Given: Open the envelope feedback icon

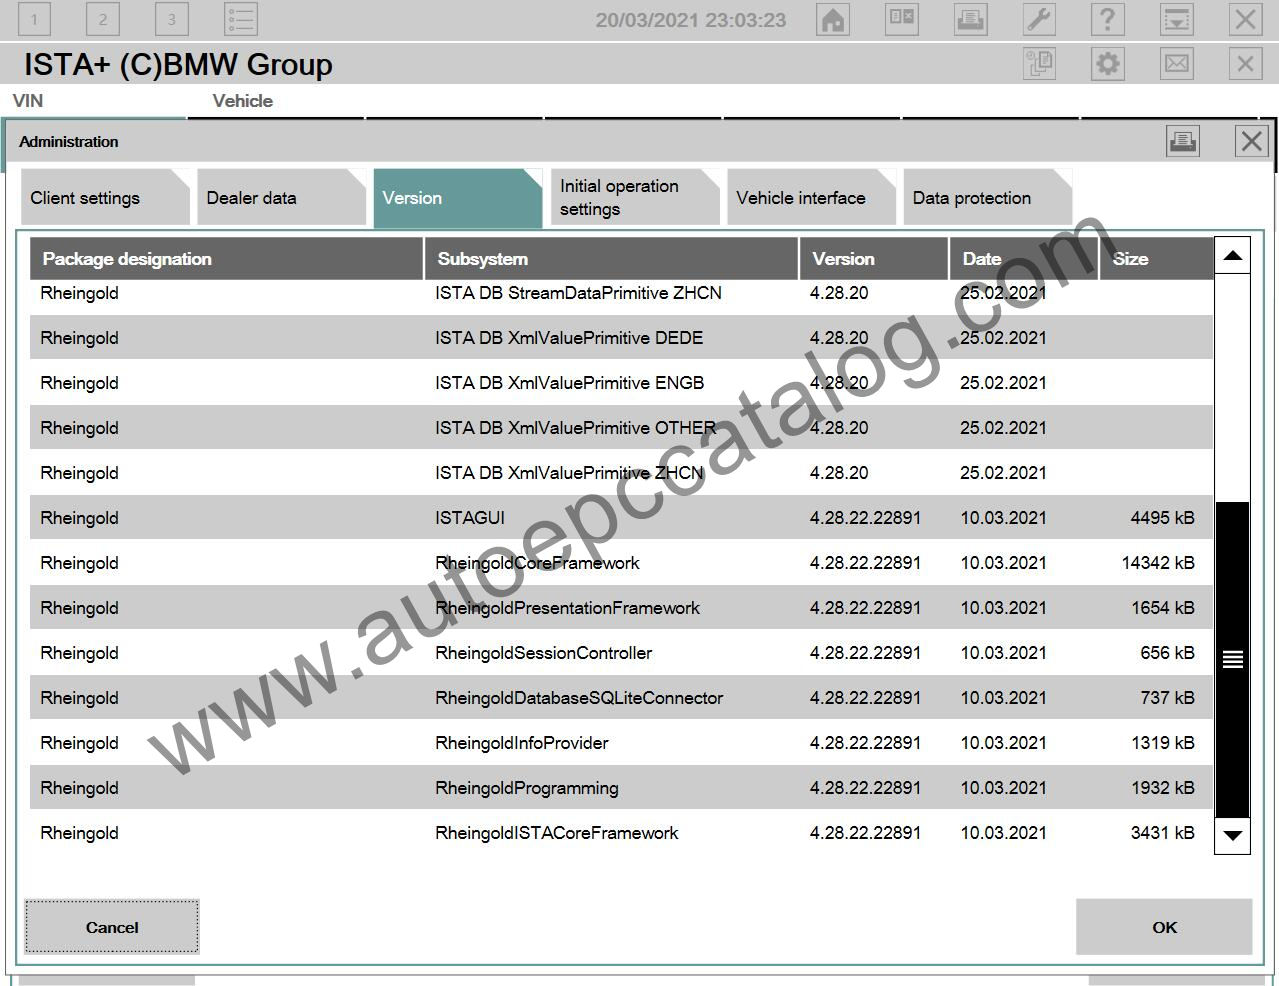Looking at the screenshot, I should coord(1176,64).
